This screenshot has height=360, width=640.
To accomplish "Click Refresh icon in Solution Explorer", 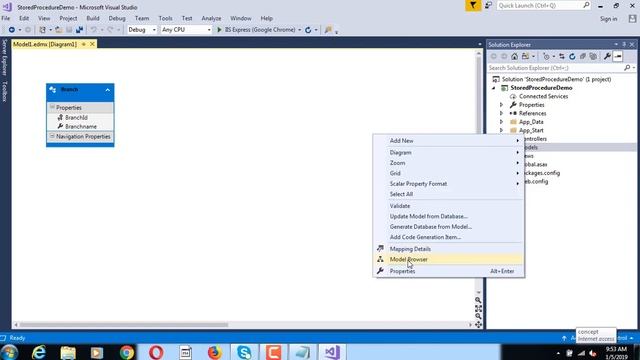I will tap(572, 57).
